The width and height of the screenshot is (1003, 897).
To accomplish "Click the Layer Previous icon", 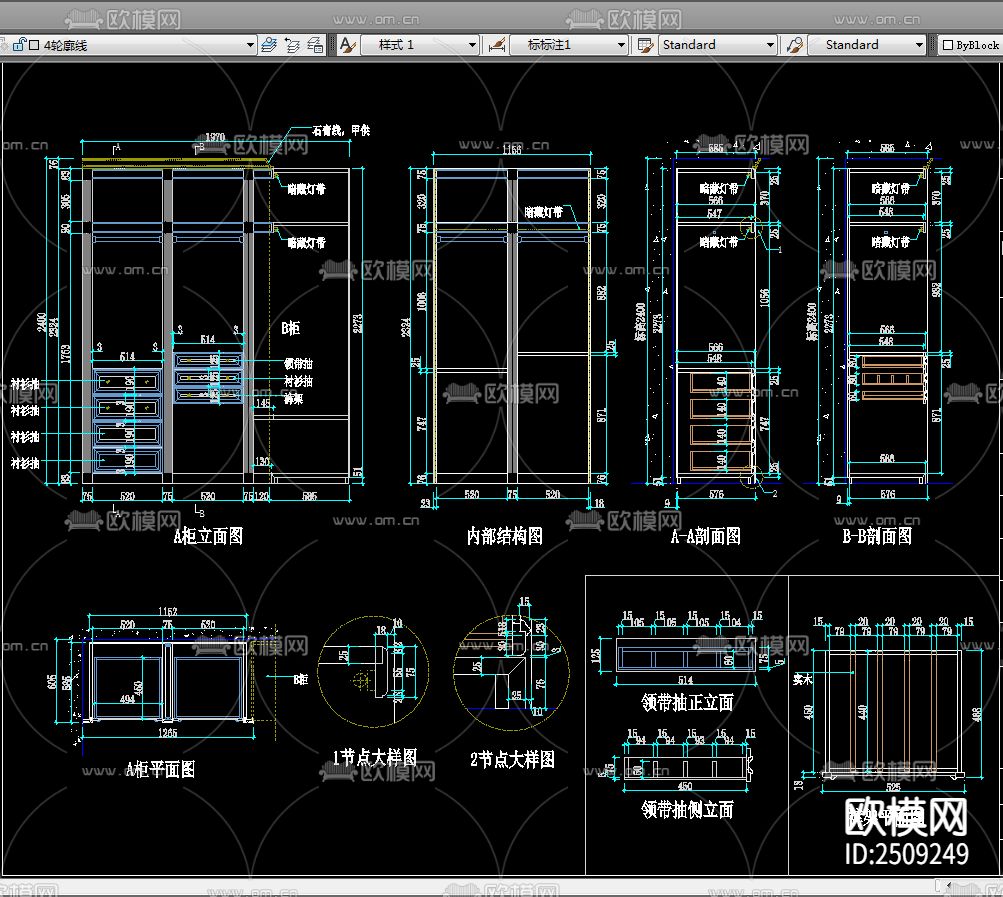I will click(x=292, y=45).
